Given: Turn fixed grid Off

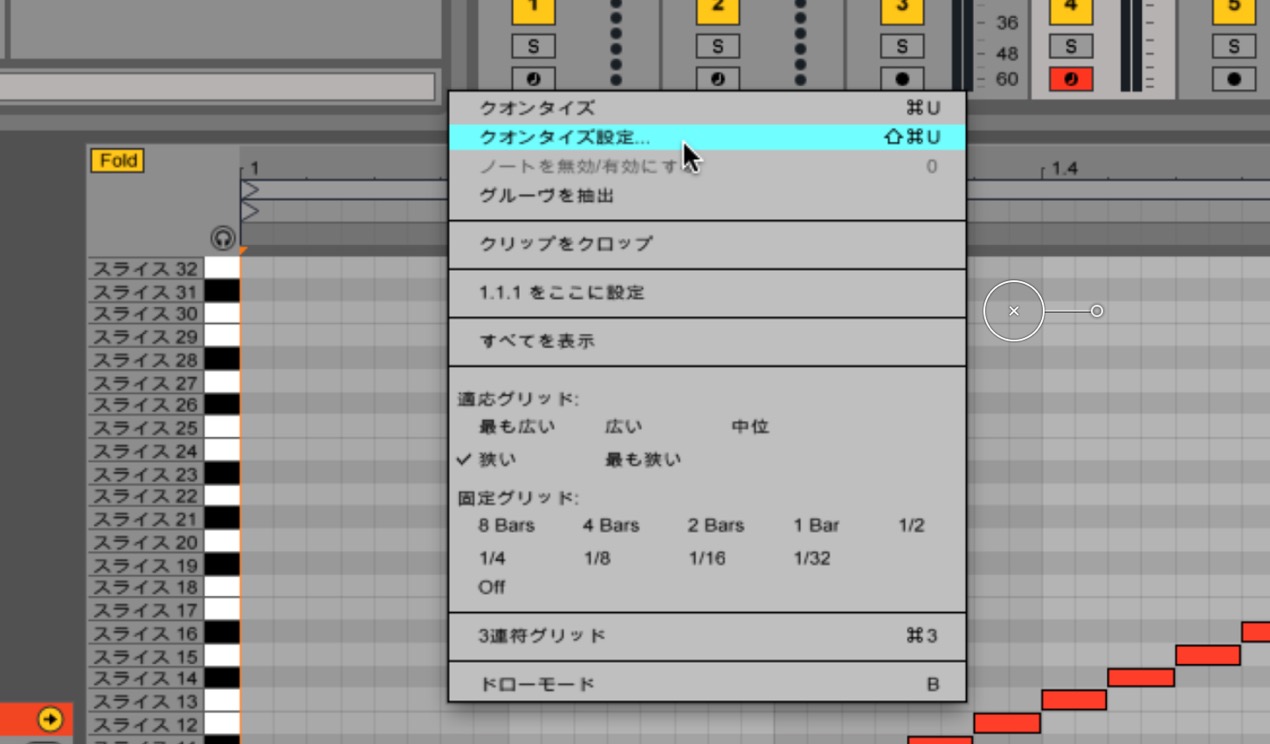Looking at the screenshot, I should click(491, 587).
